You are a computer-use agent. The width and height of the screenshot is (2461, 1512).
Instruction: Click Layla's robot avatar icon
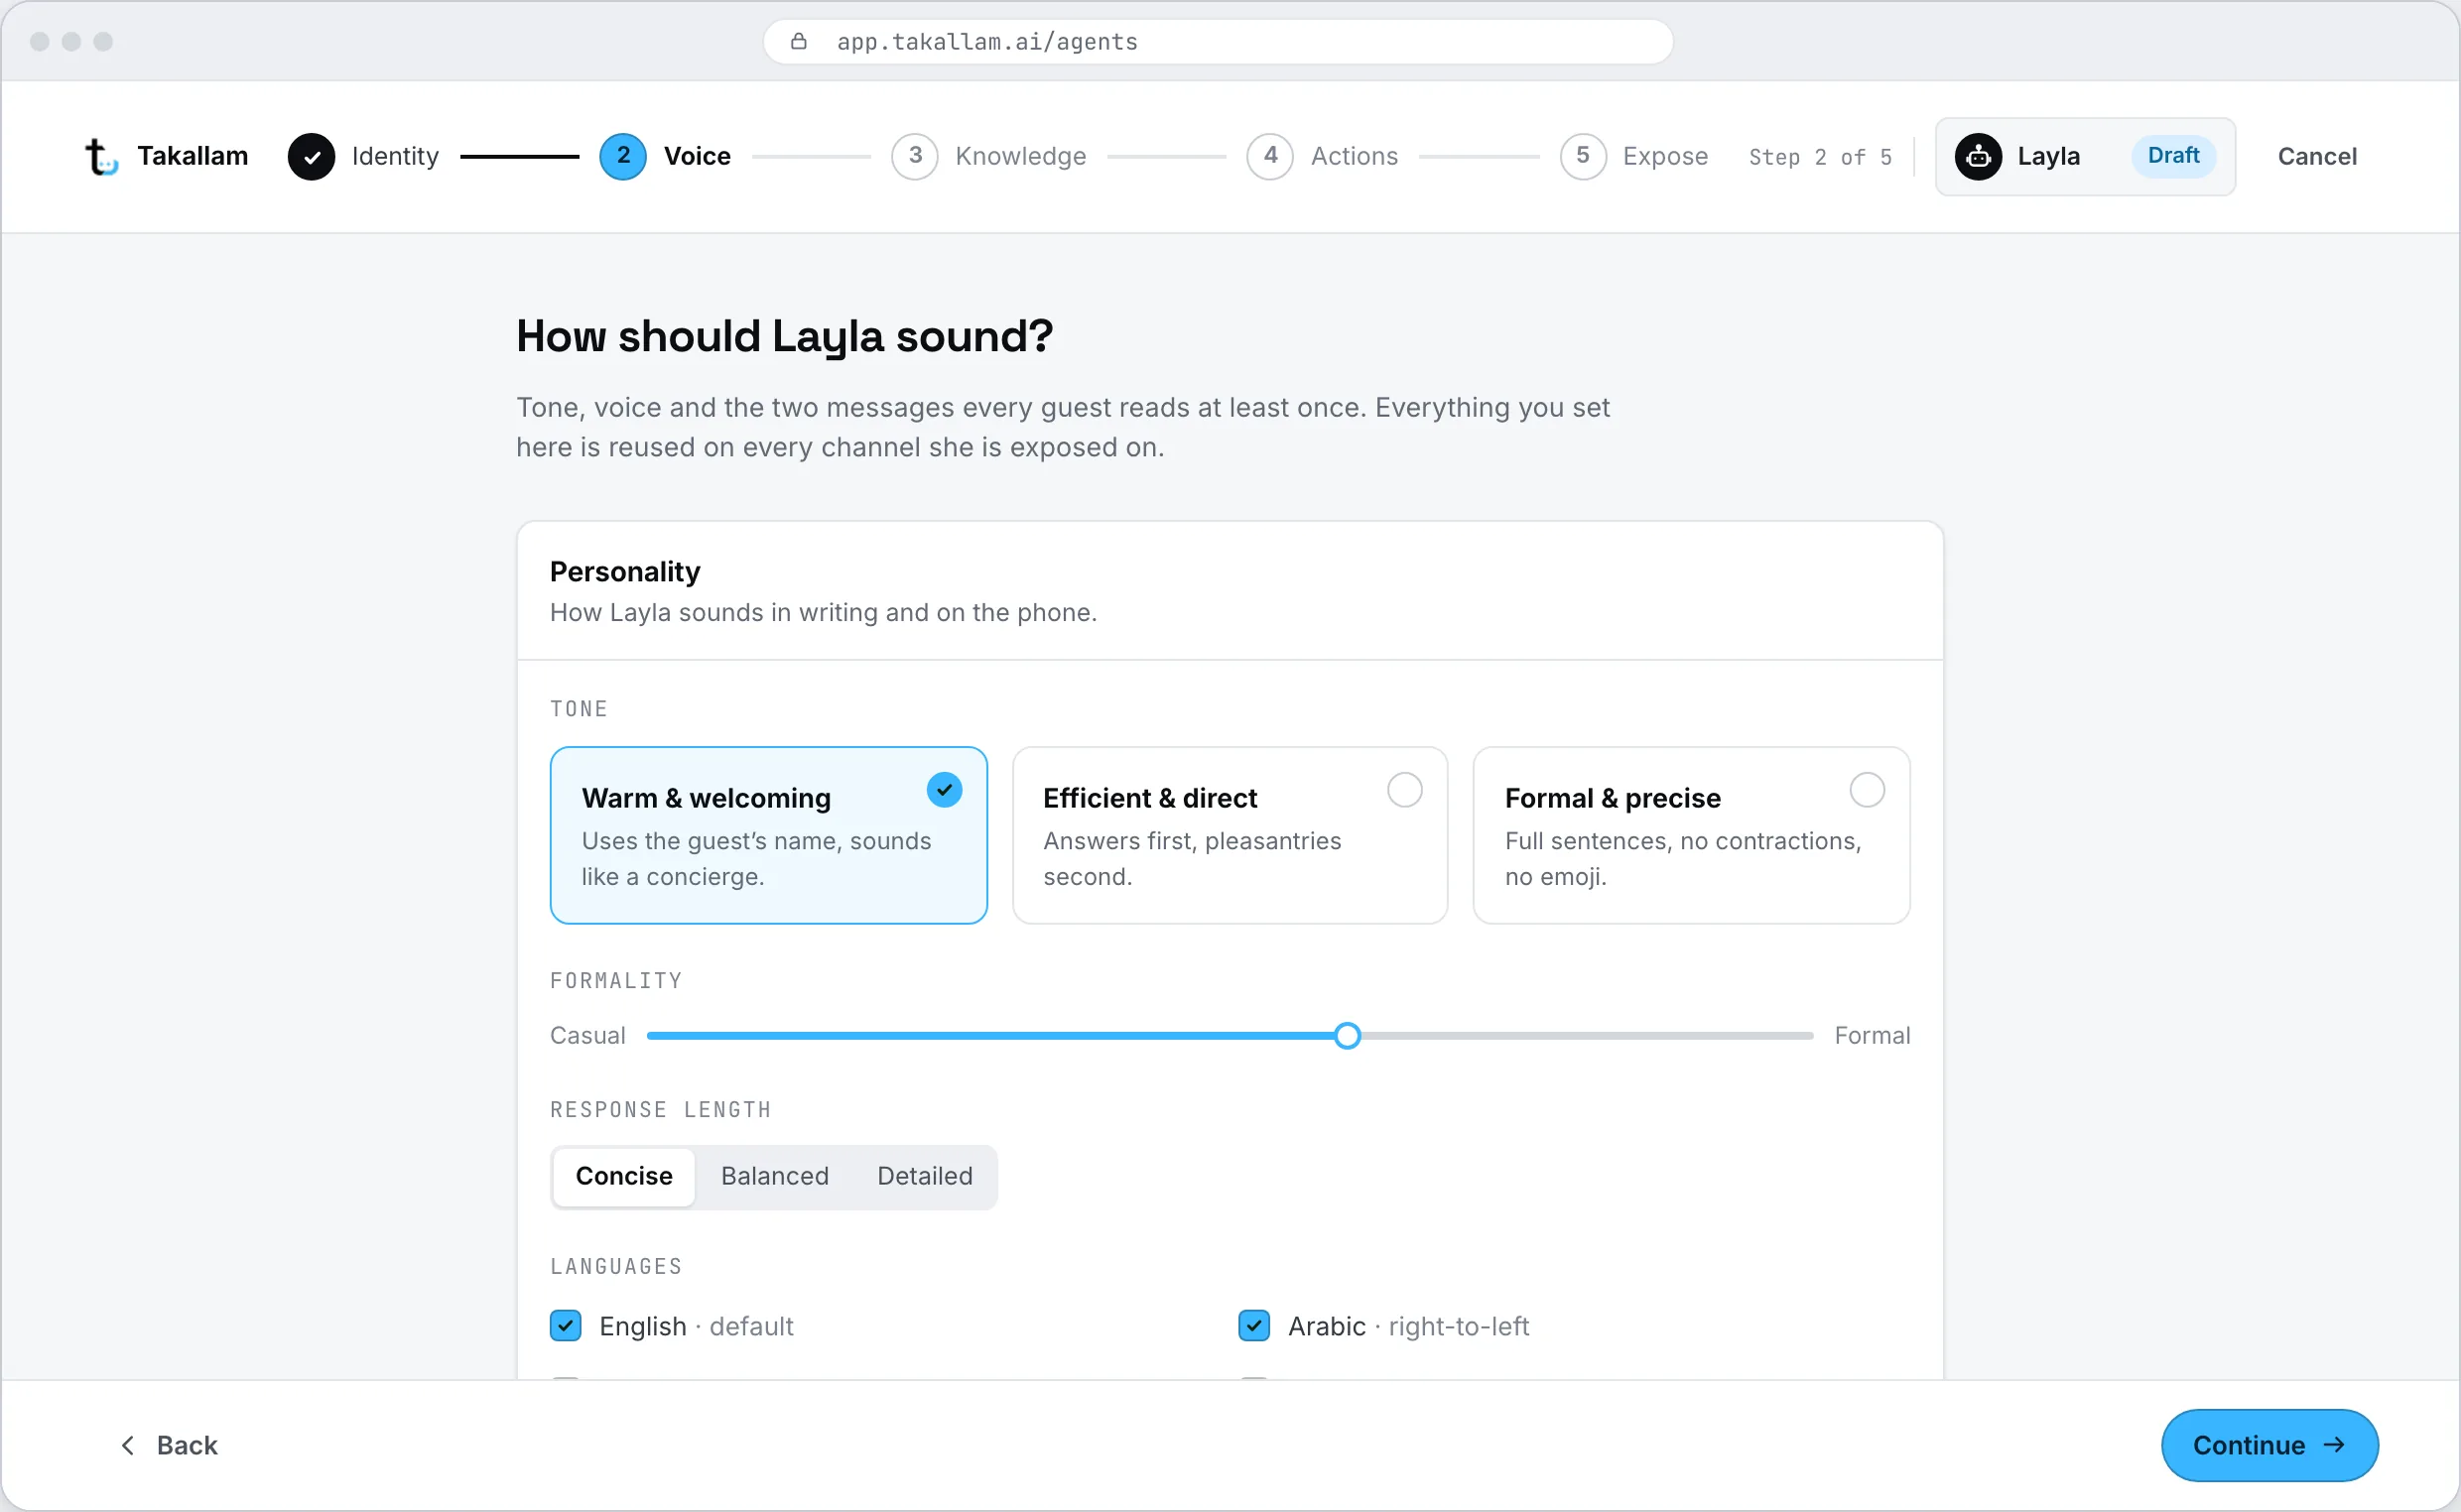(1978, 157)
